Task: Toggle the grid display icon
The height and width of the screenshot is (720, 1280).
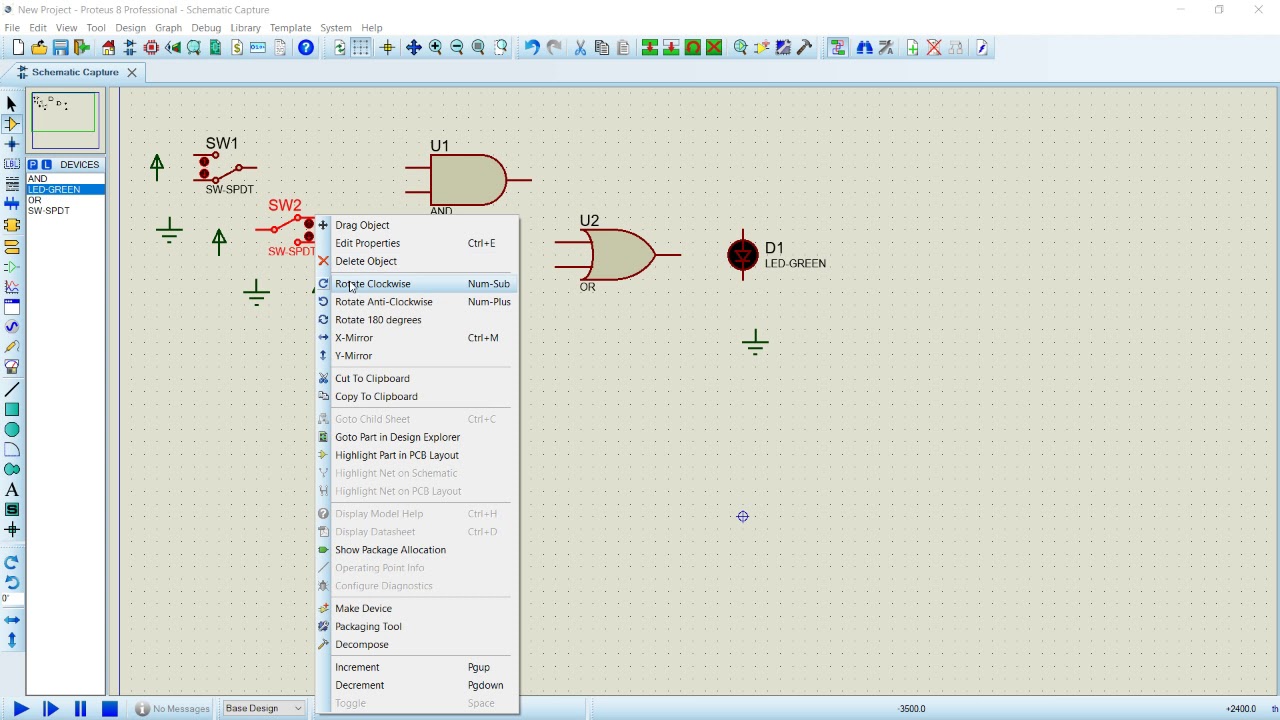Action: (361, 48)
